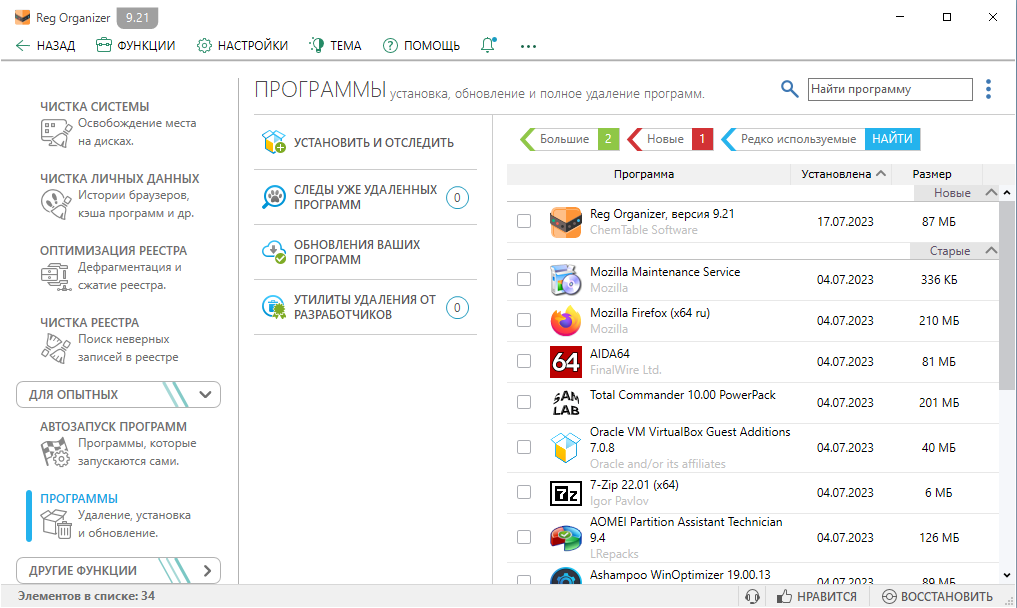
Task: Click the 7-Zip icon in the list
Action: [x=566, y=493]
